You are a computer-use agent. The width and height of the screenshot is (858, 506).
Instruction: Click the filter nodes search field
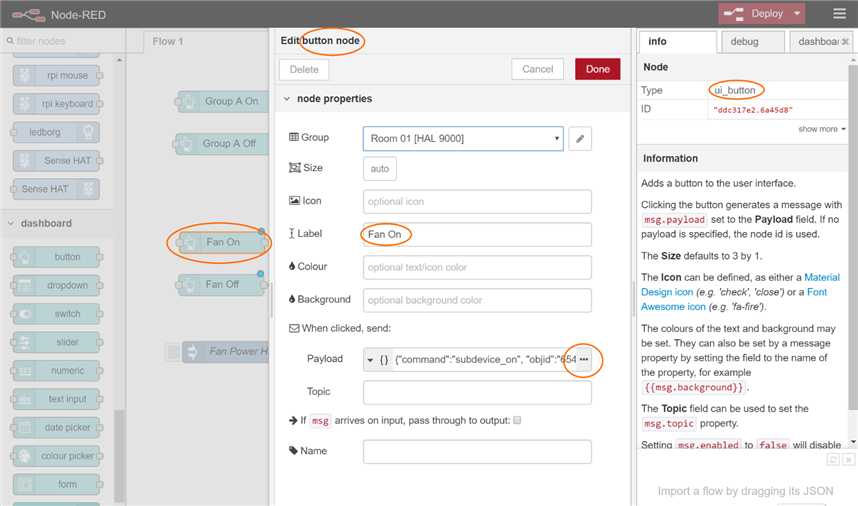[63, 41]
